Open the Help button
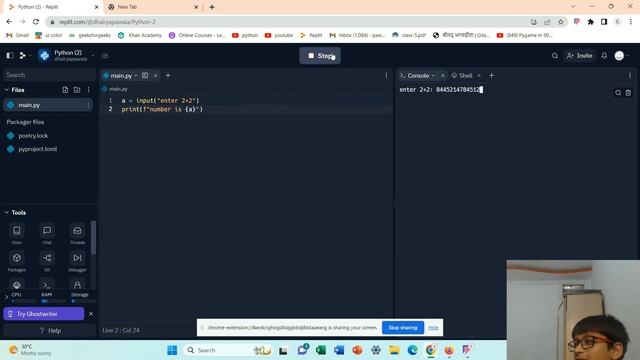640x360 pixels. (50, 331)
